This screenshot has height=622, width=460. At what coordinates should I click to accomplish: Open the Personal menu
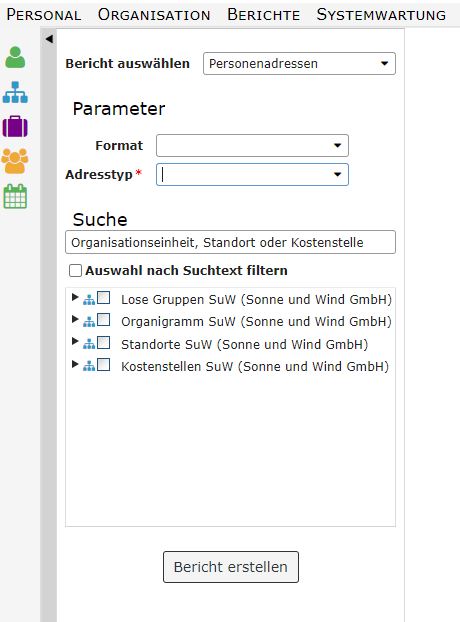(44, 15)
